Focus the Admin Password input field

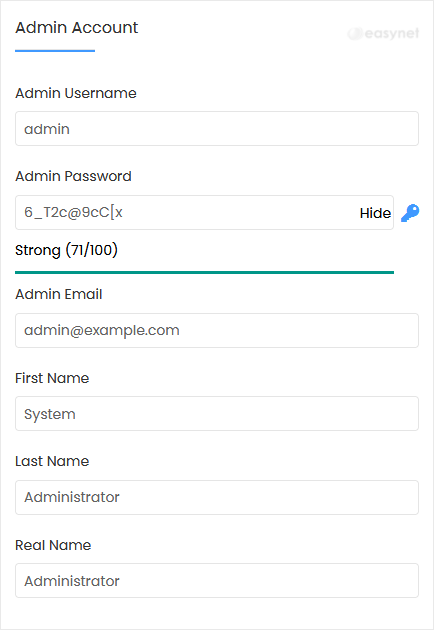(204, 213)
